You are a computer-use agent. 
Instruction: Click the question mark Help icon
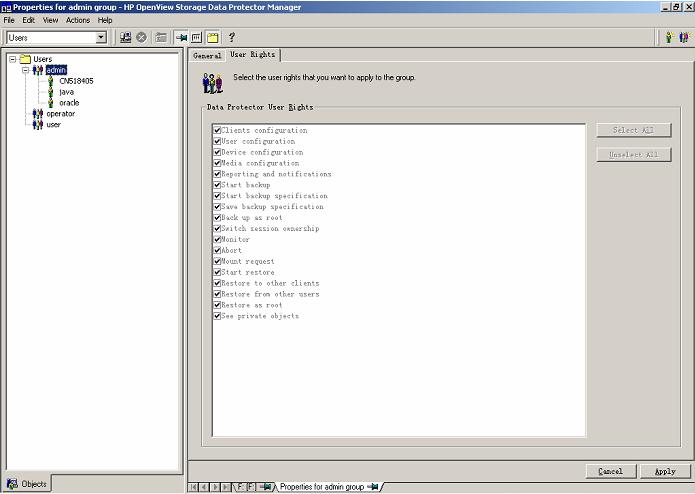(x=232, y=37)
